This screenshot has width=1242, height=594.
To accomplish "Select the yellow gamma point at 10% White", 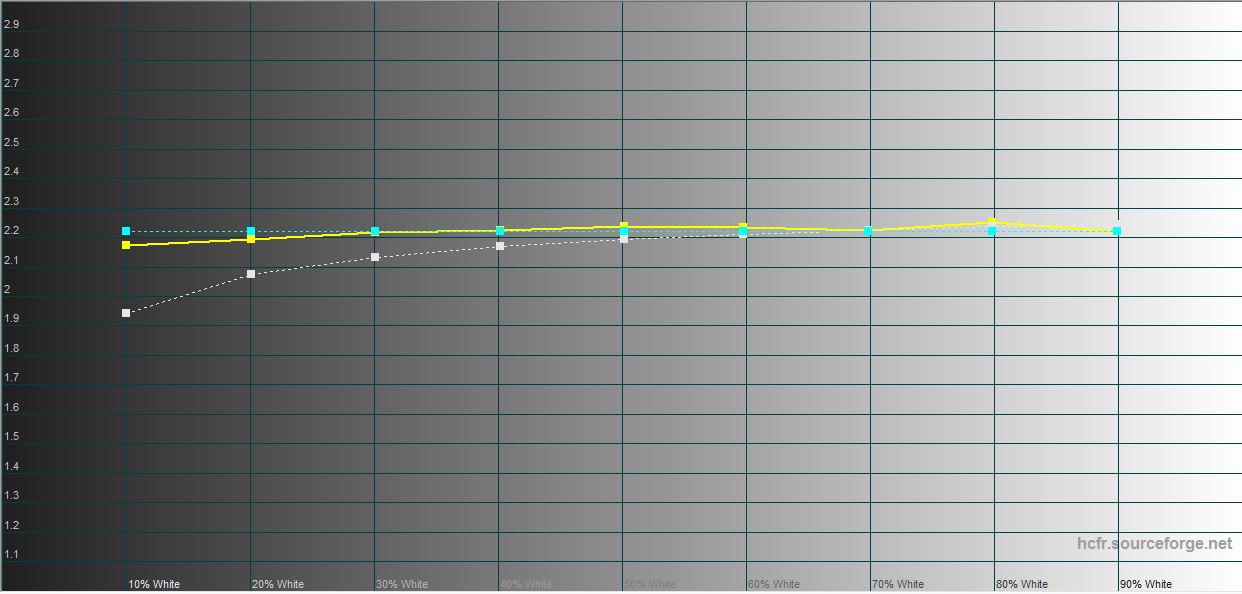I will tap(126, 245).
